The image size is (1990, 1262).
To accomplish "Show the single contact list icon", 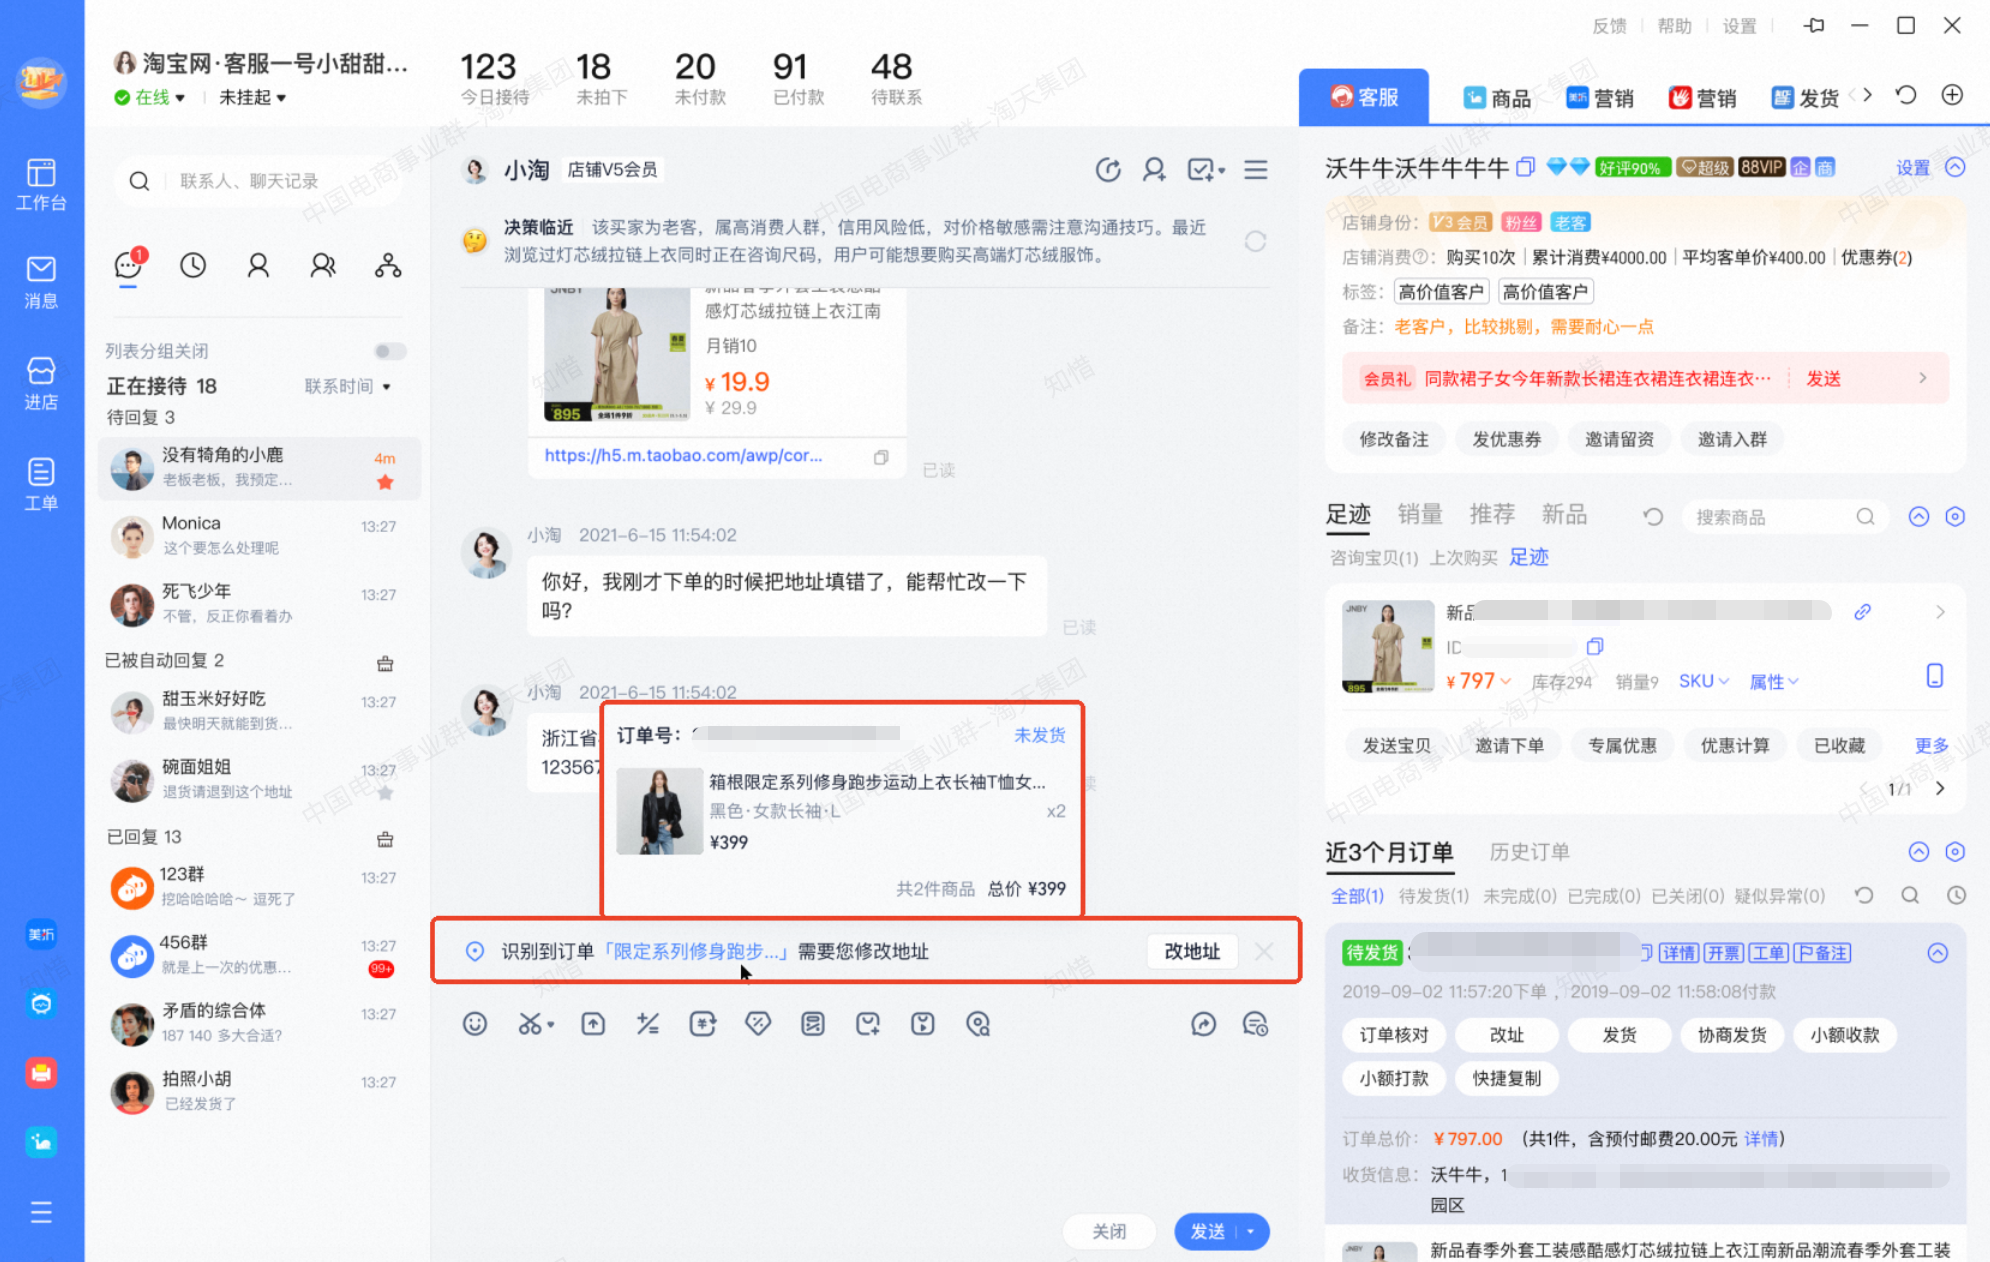I will [258, 265].
